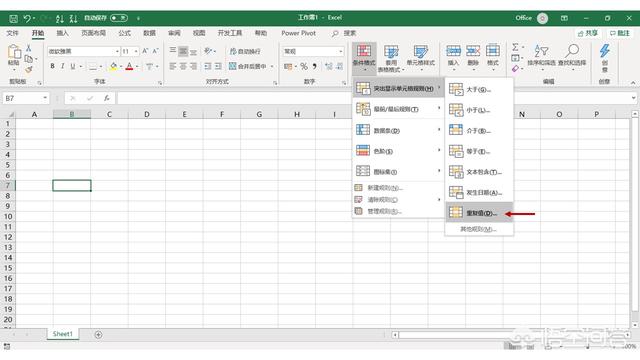Select Greater Than (大于) rule
The width and height of the screenshot is (640, 360).
[479, 89]
